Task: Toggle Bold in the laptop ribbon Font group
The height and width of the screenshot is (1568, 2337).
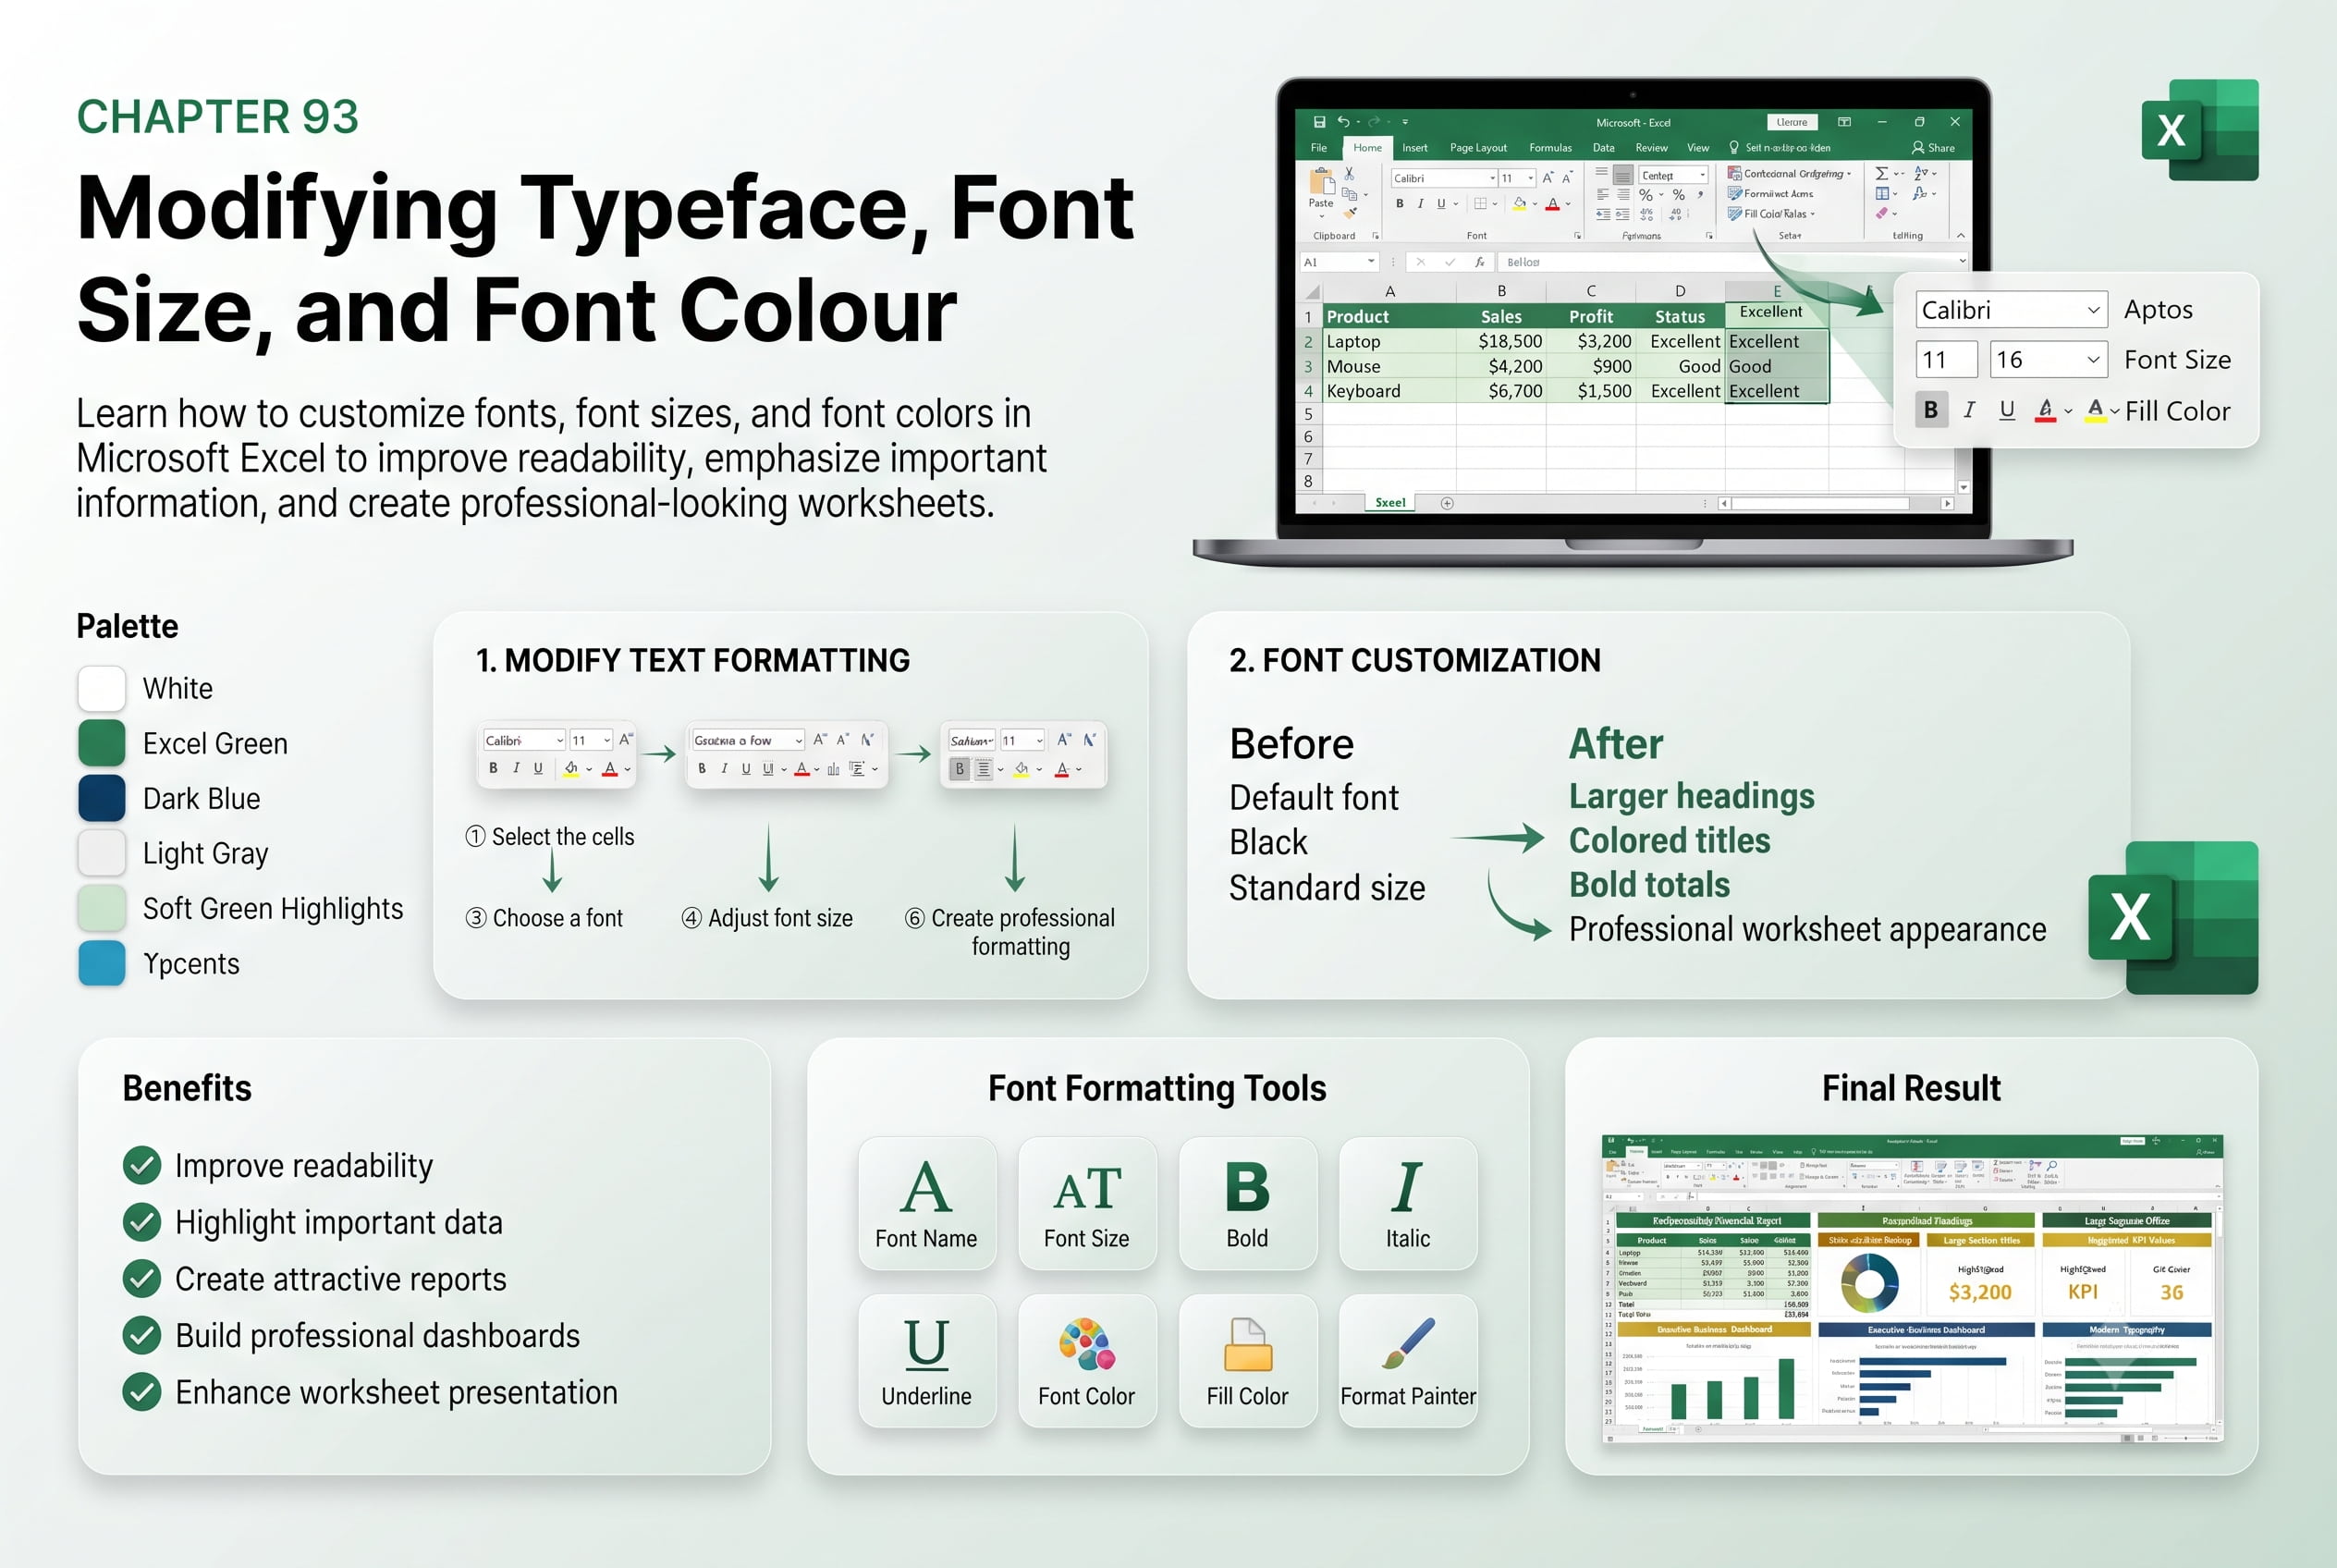Action: tap(1399, 204)
